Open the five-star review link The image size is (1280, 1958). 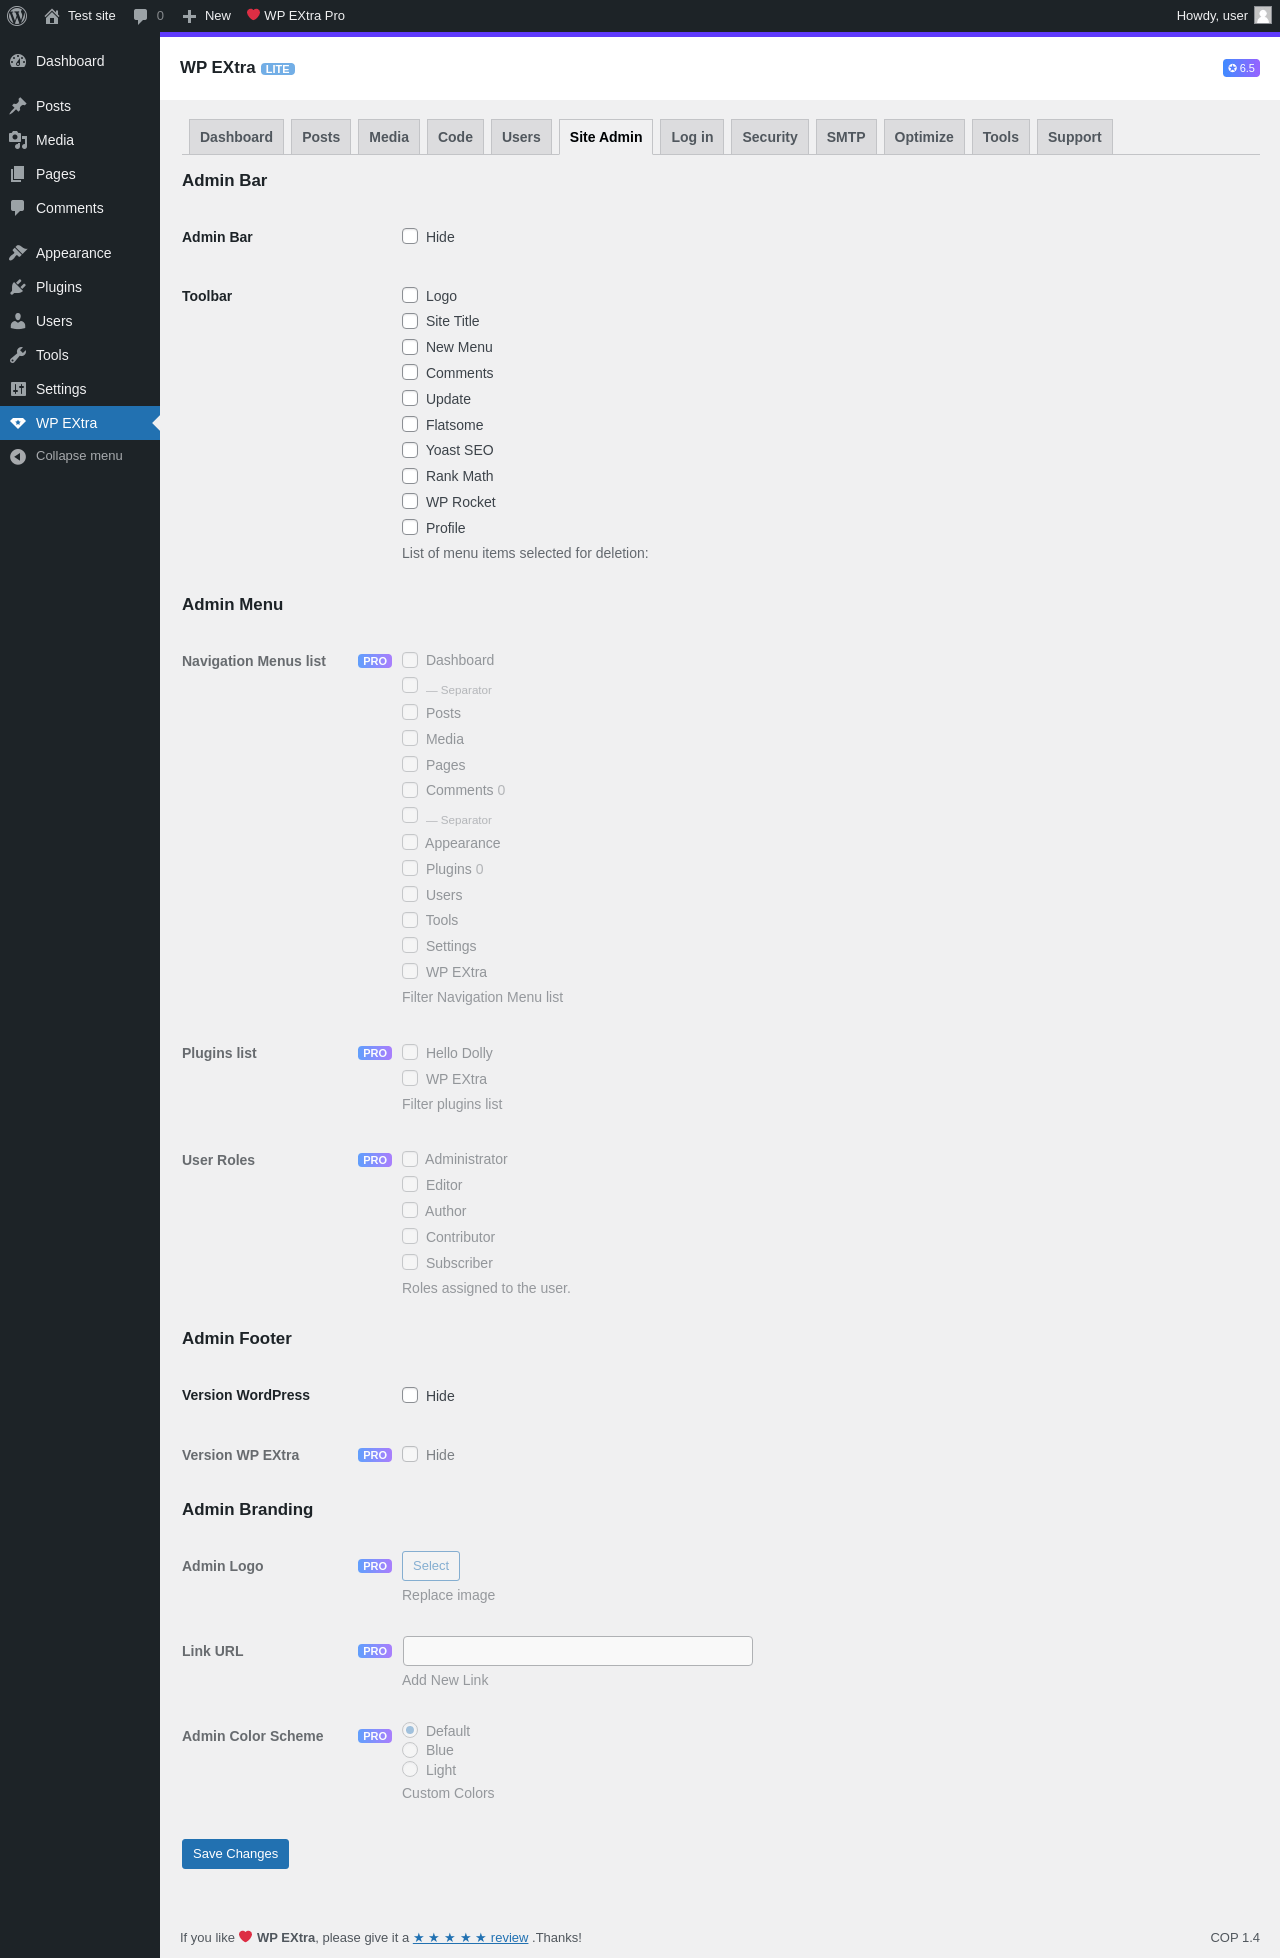[471, 1937]
